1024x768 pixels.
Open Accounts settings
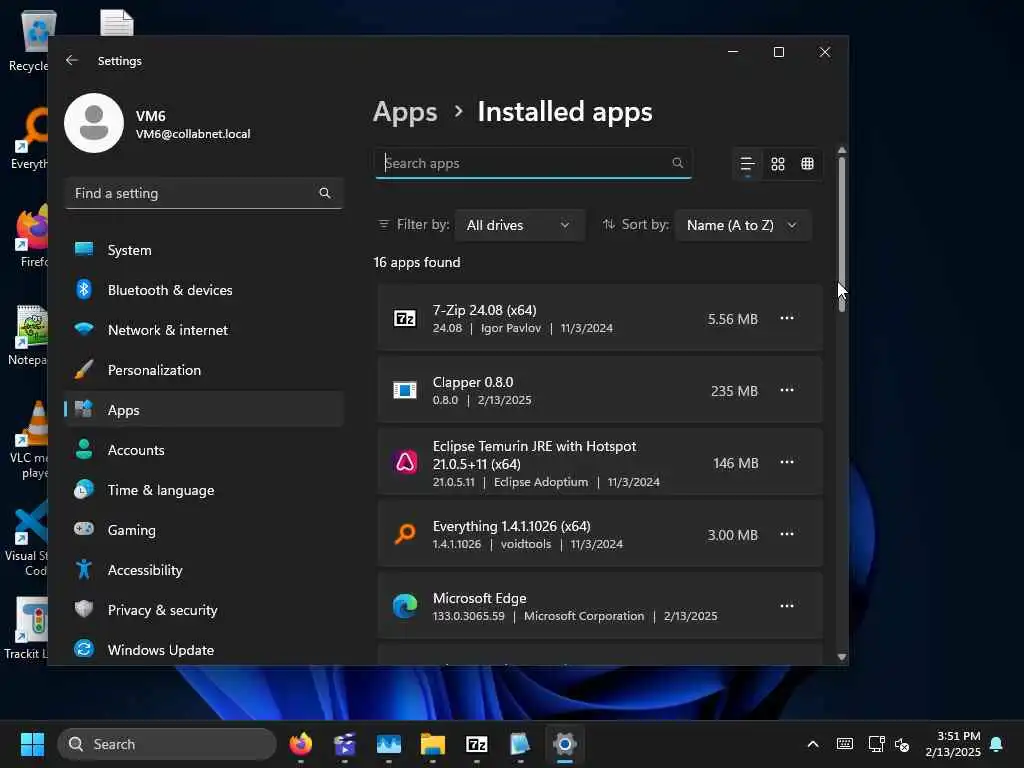(204, 450)
